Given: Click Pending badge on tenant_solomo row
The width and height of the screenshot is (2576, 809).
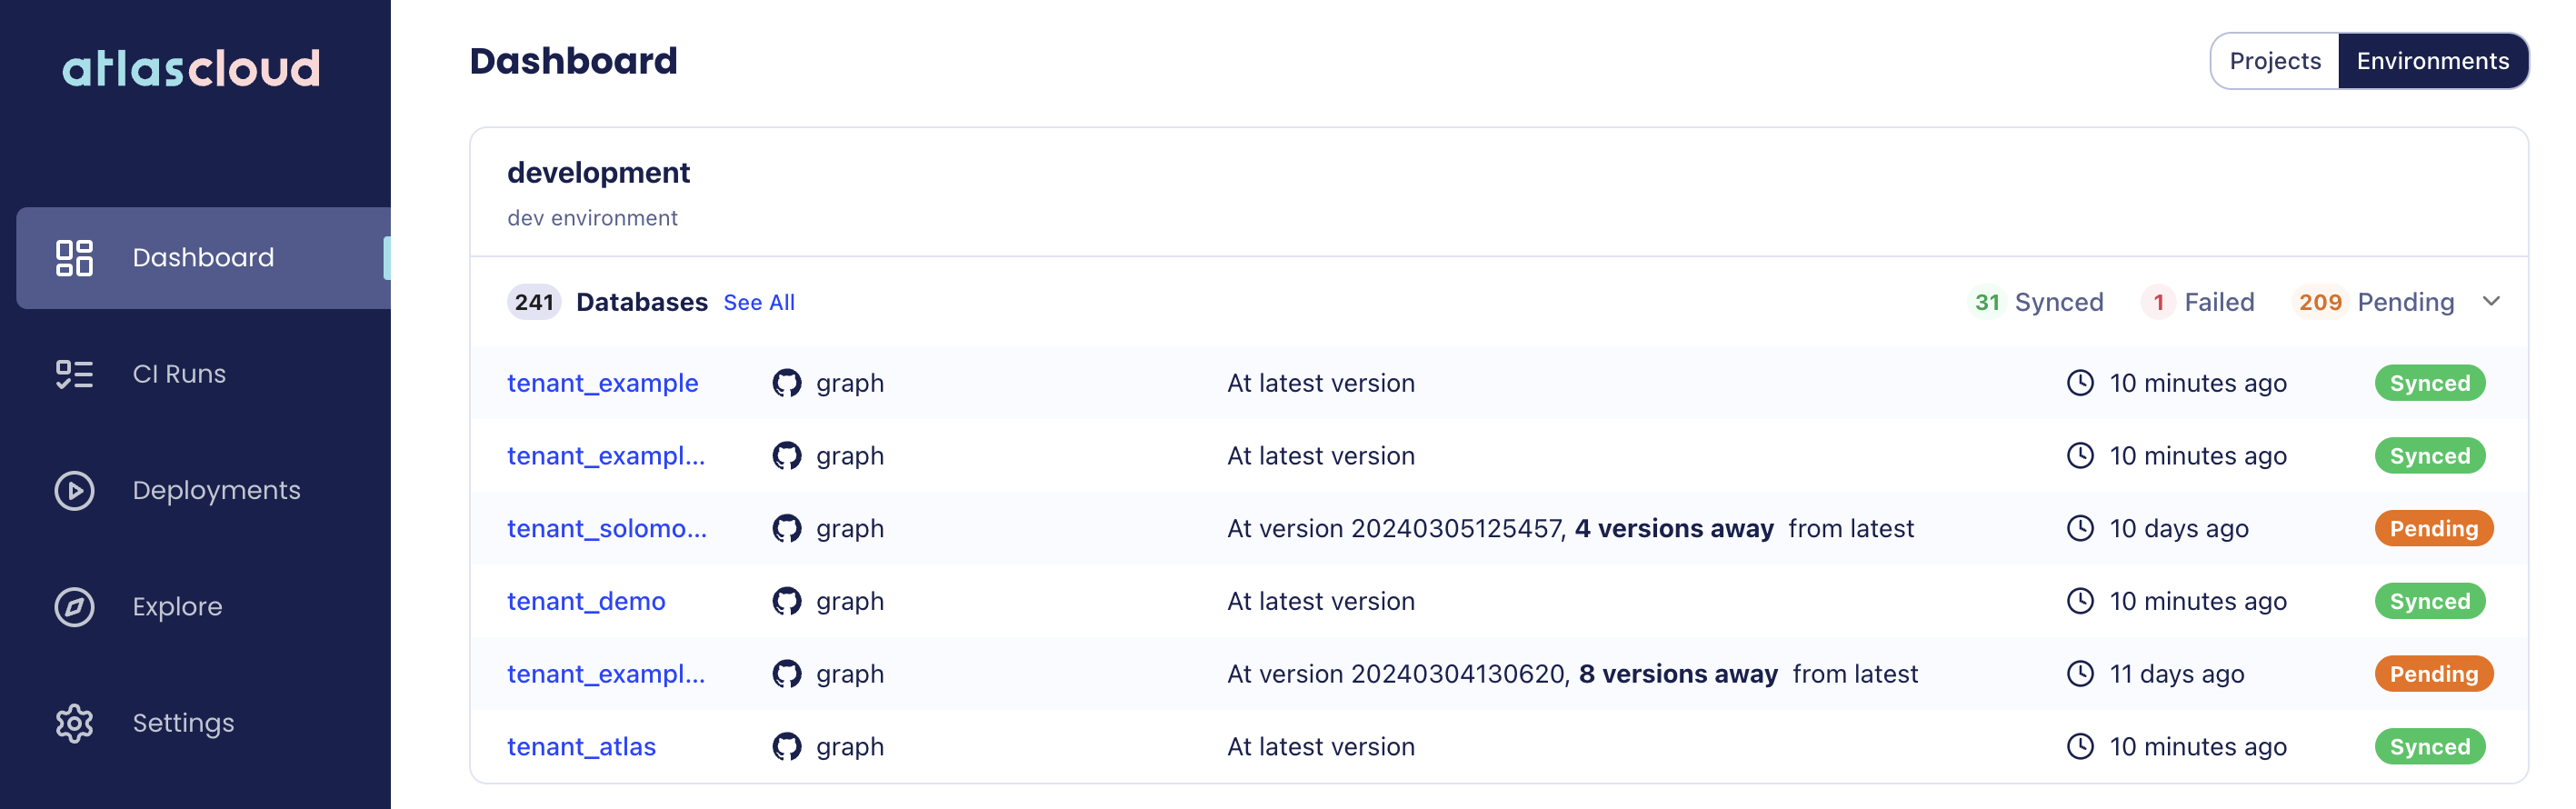Looking at the screenshot, I should click(2433, 528).
